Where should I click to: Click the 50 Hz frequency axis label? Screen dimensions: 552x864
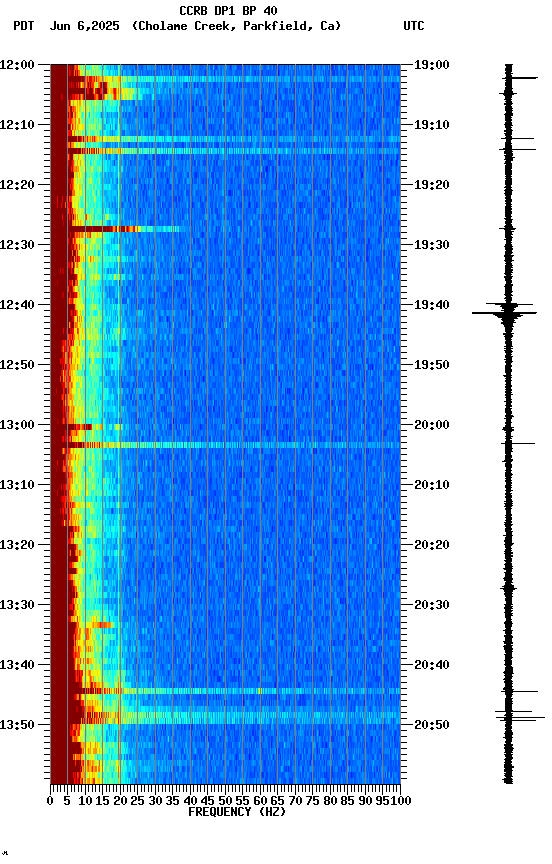[225, 801]
